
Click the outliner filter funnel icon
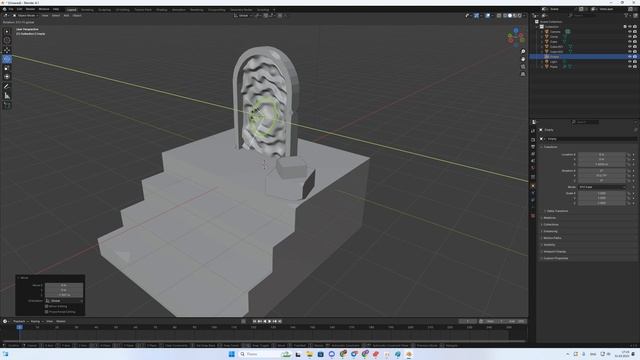point(626,16)
